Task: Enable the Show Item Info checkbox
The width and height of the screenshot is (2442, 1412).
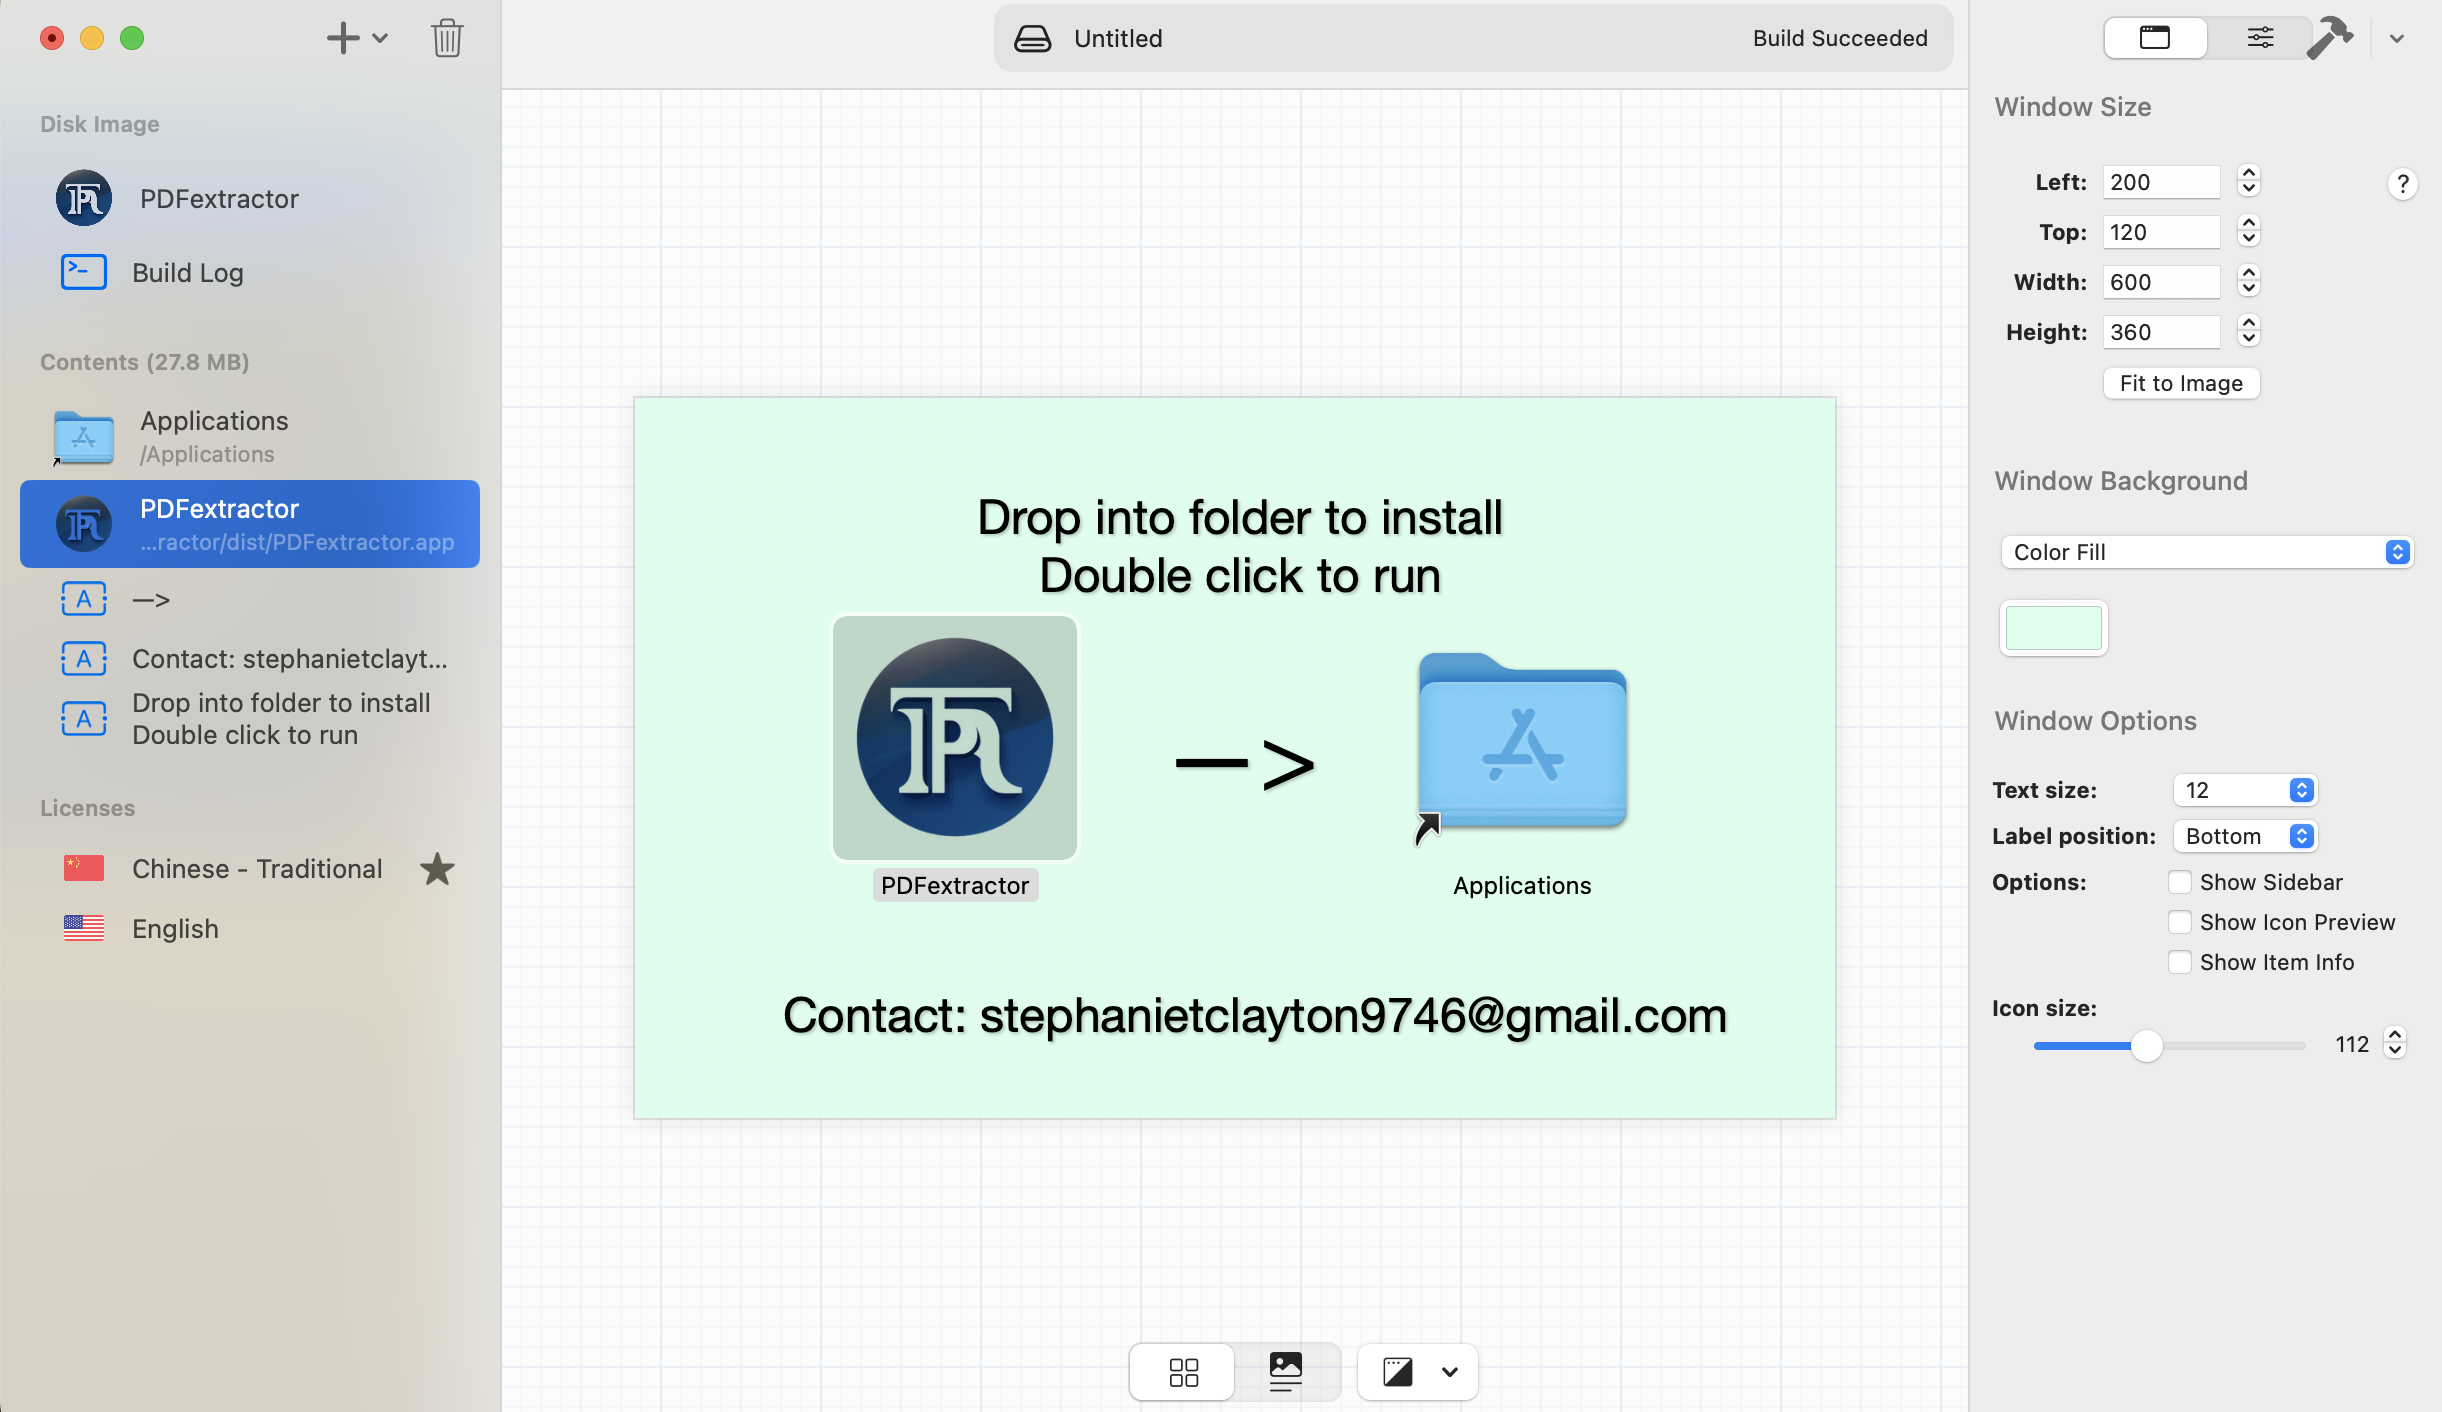Action: 2180,962
